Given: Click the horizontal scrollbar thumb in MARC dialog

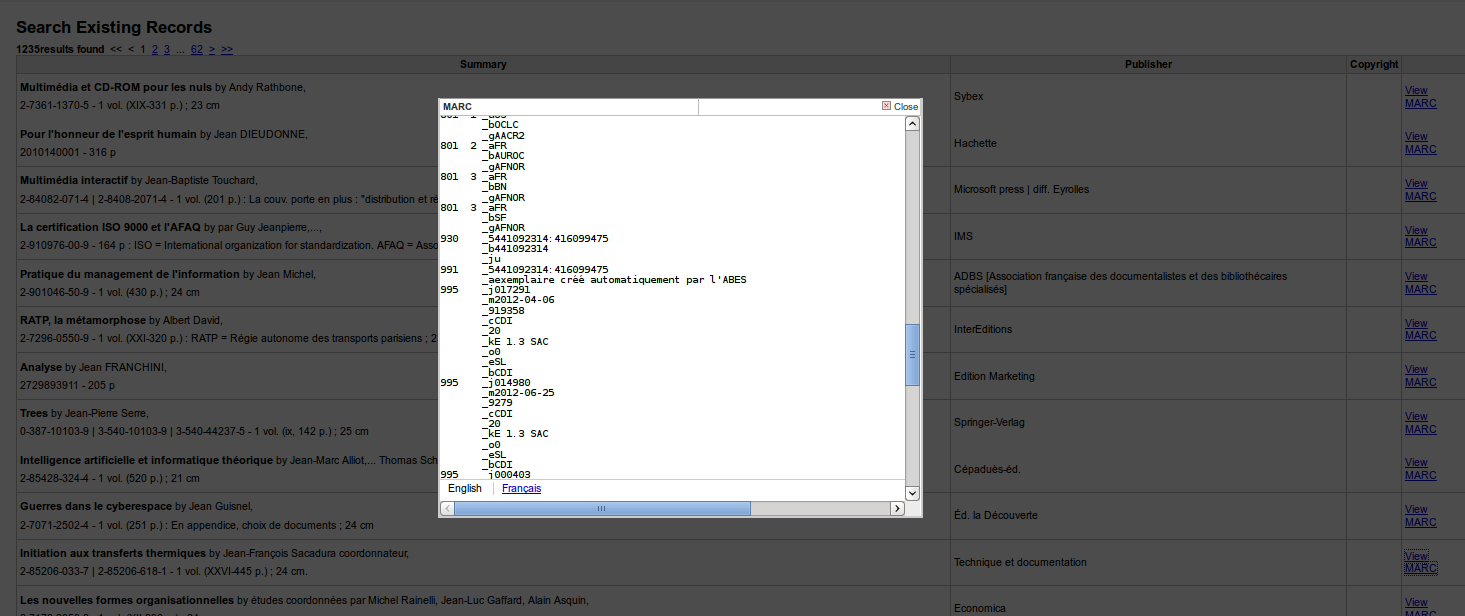Looking at the screenshot, I should click(x=601, y=509).
